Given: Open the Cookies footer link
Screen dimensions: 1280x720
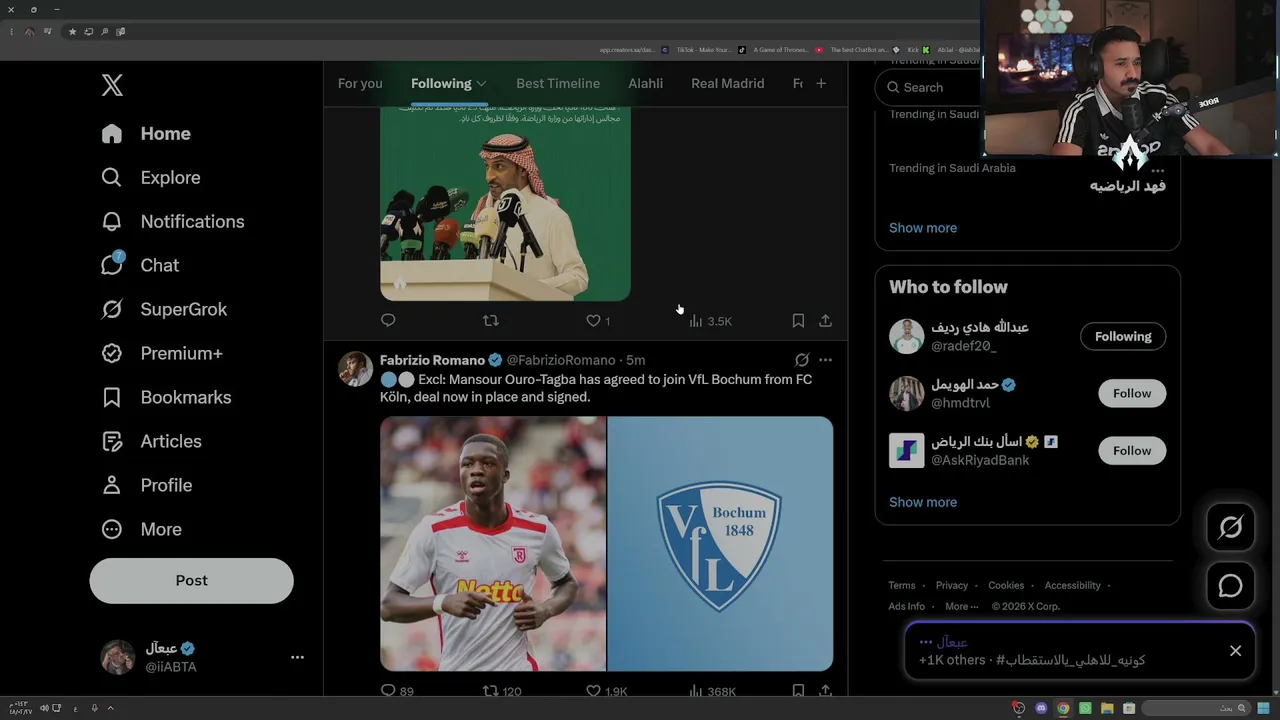Looking at the screenshot, I should [x=1006, y=585].
